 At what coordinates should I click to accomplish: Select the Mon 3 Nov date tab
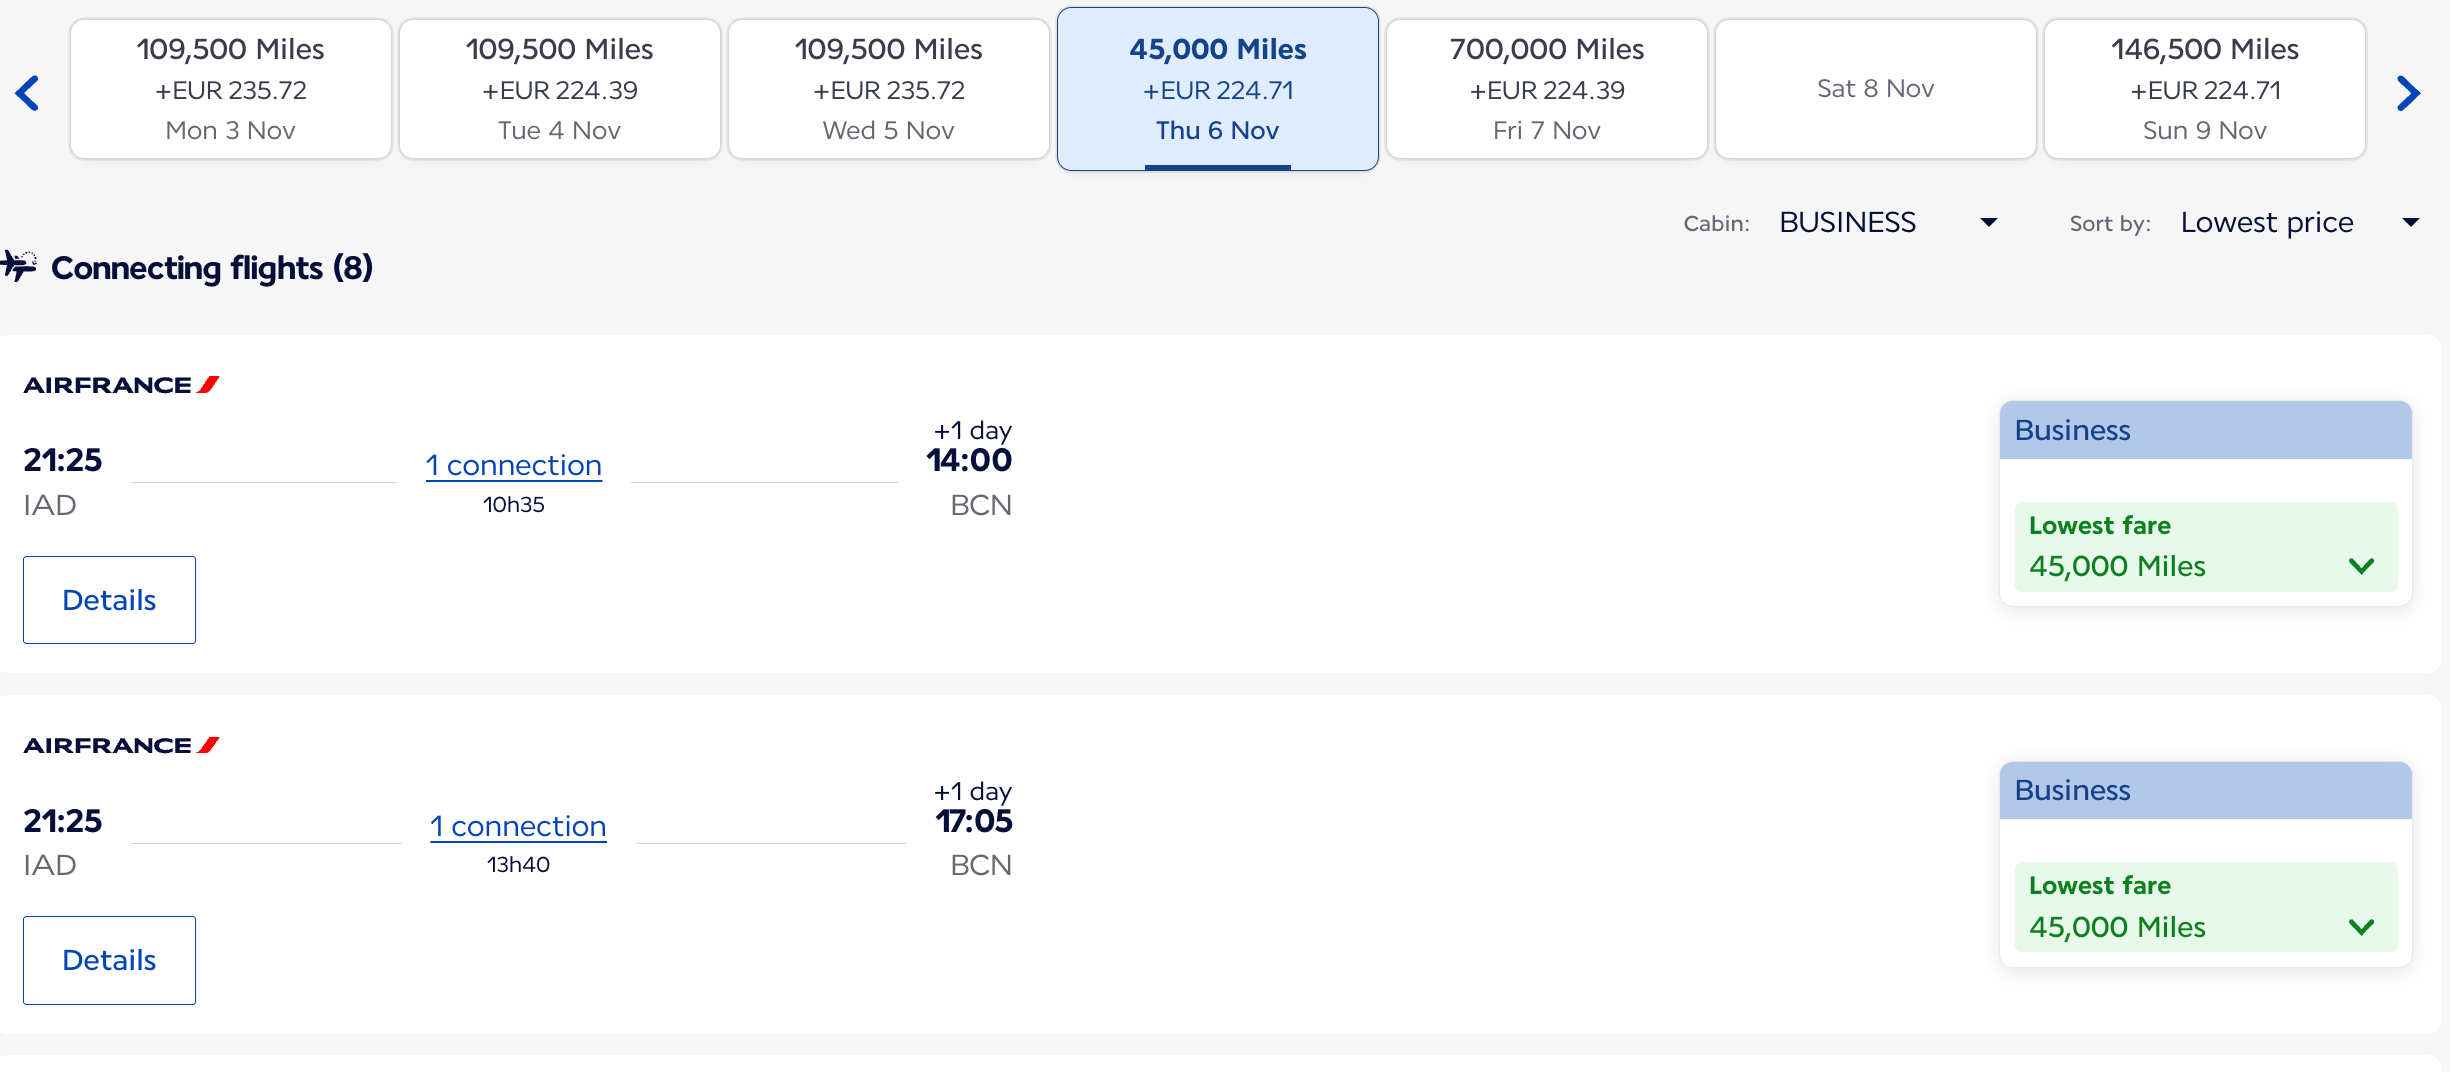click(230, 89)
